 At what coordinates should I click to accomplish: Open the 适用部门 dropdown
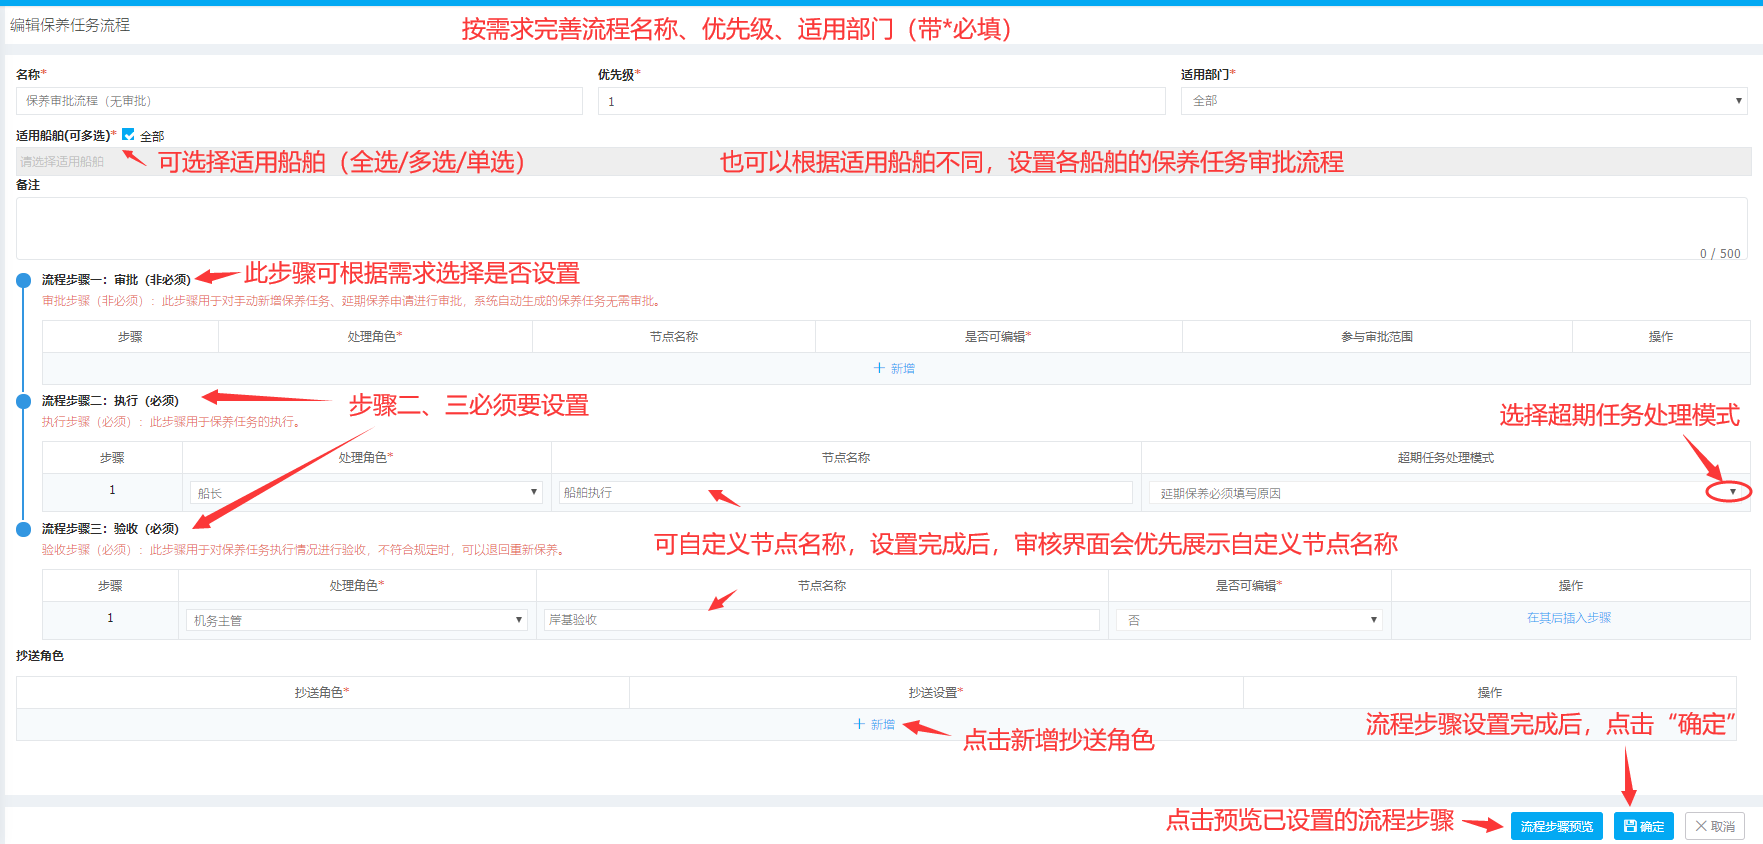coord(1464,101)
